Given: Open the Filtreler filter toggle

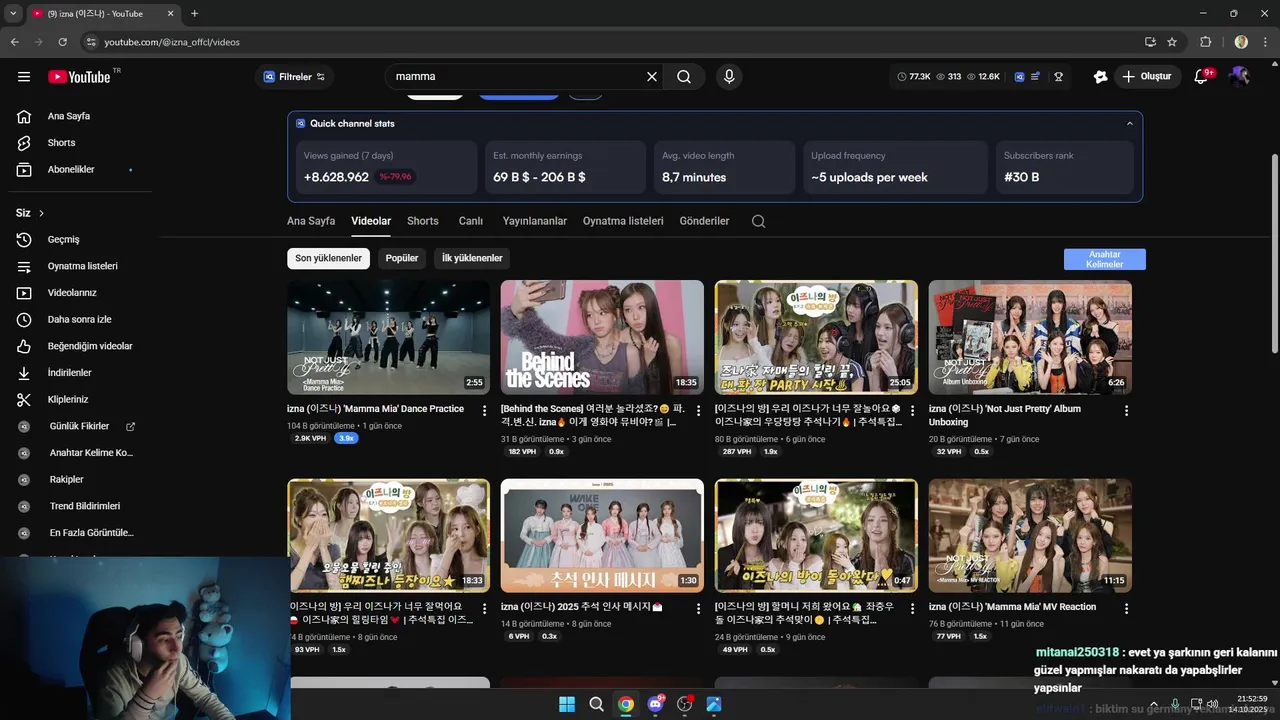Looking at the screenshot, I should point(294,77).
